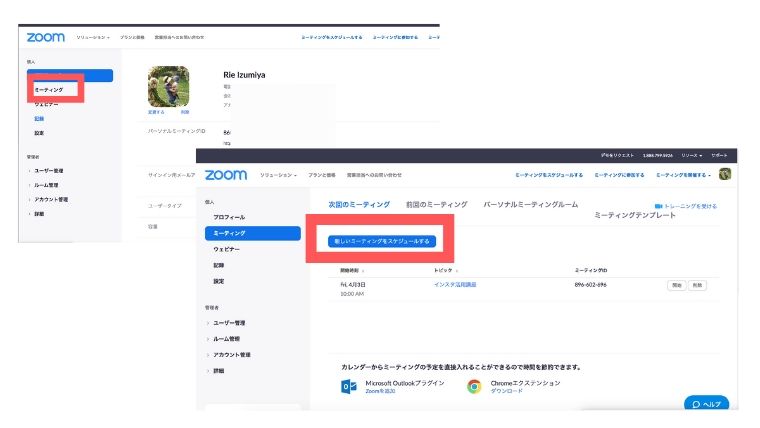Image resolution: width=760 pixels, height=428 pixels.
Task: Click the phone number in dark top bar
Action: click(x=658, y=156)
